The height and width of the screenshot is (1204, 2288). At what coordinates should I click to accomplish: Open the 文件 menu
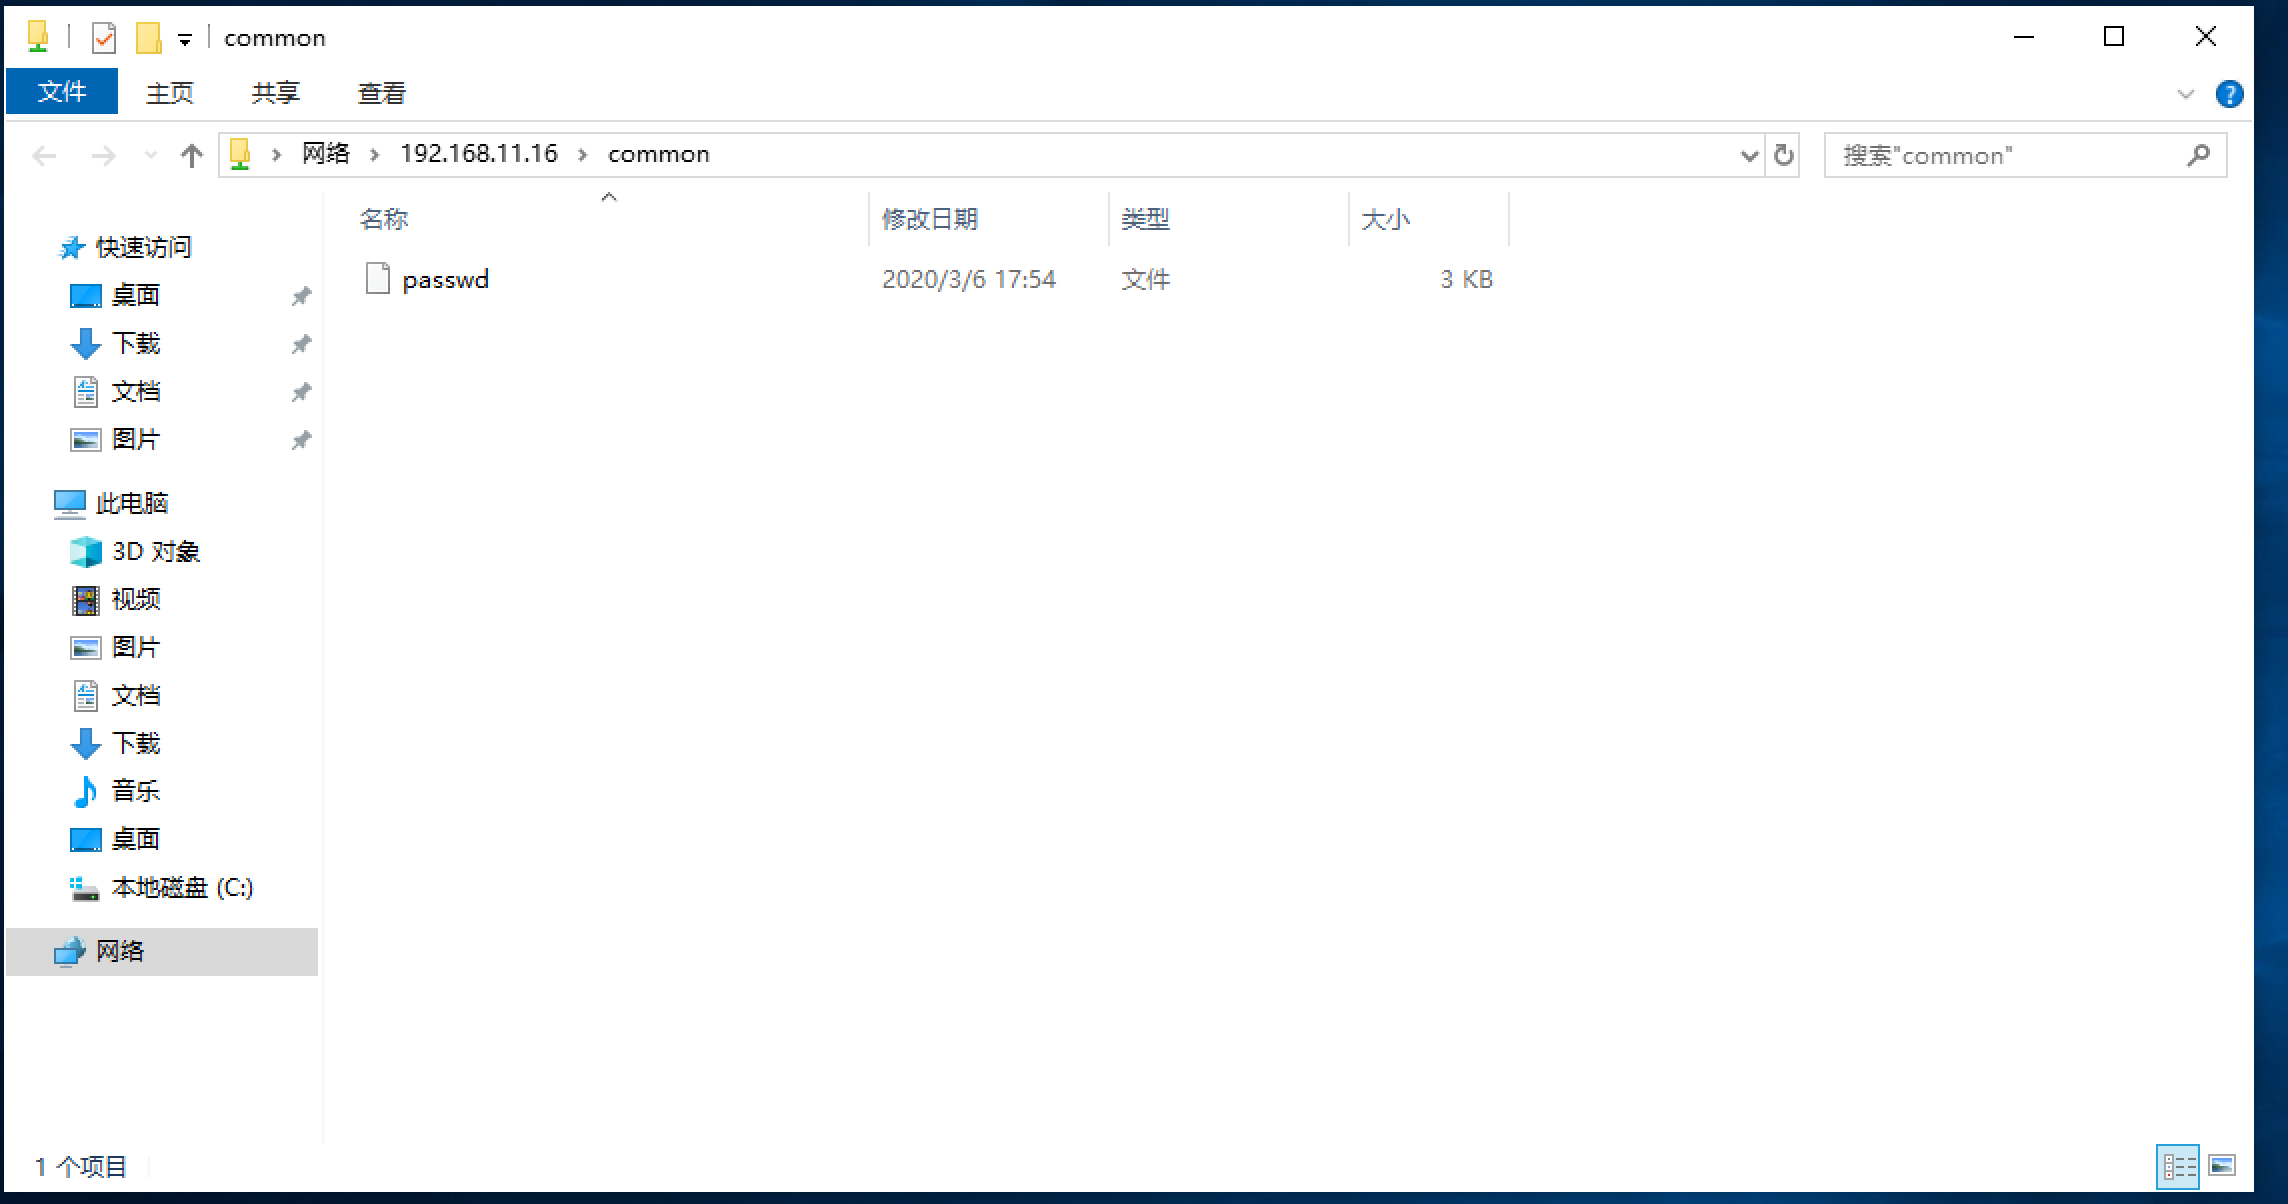(61, 91)
